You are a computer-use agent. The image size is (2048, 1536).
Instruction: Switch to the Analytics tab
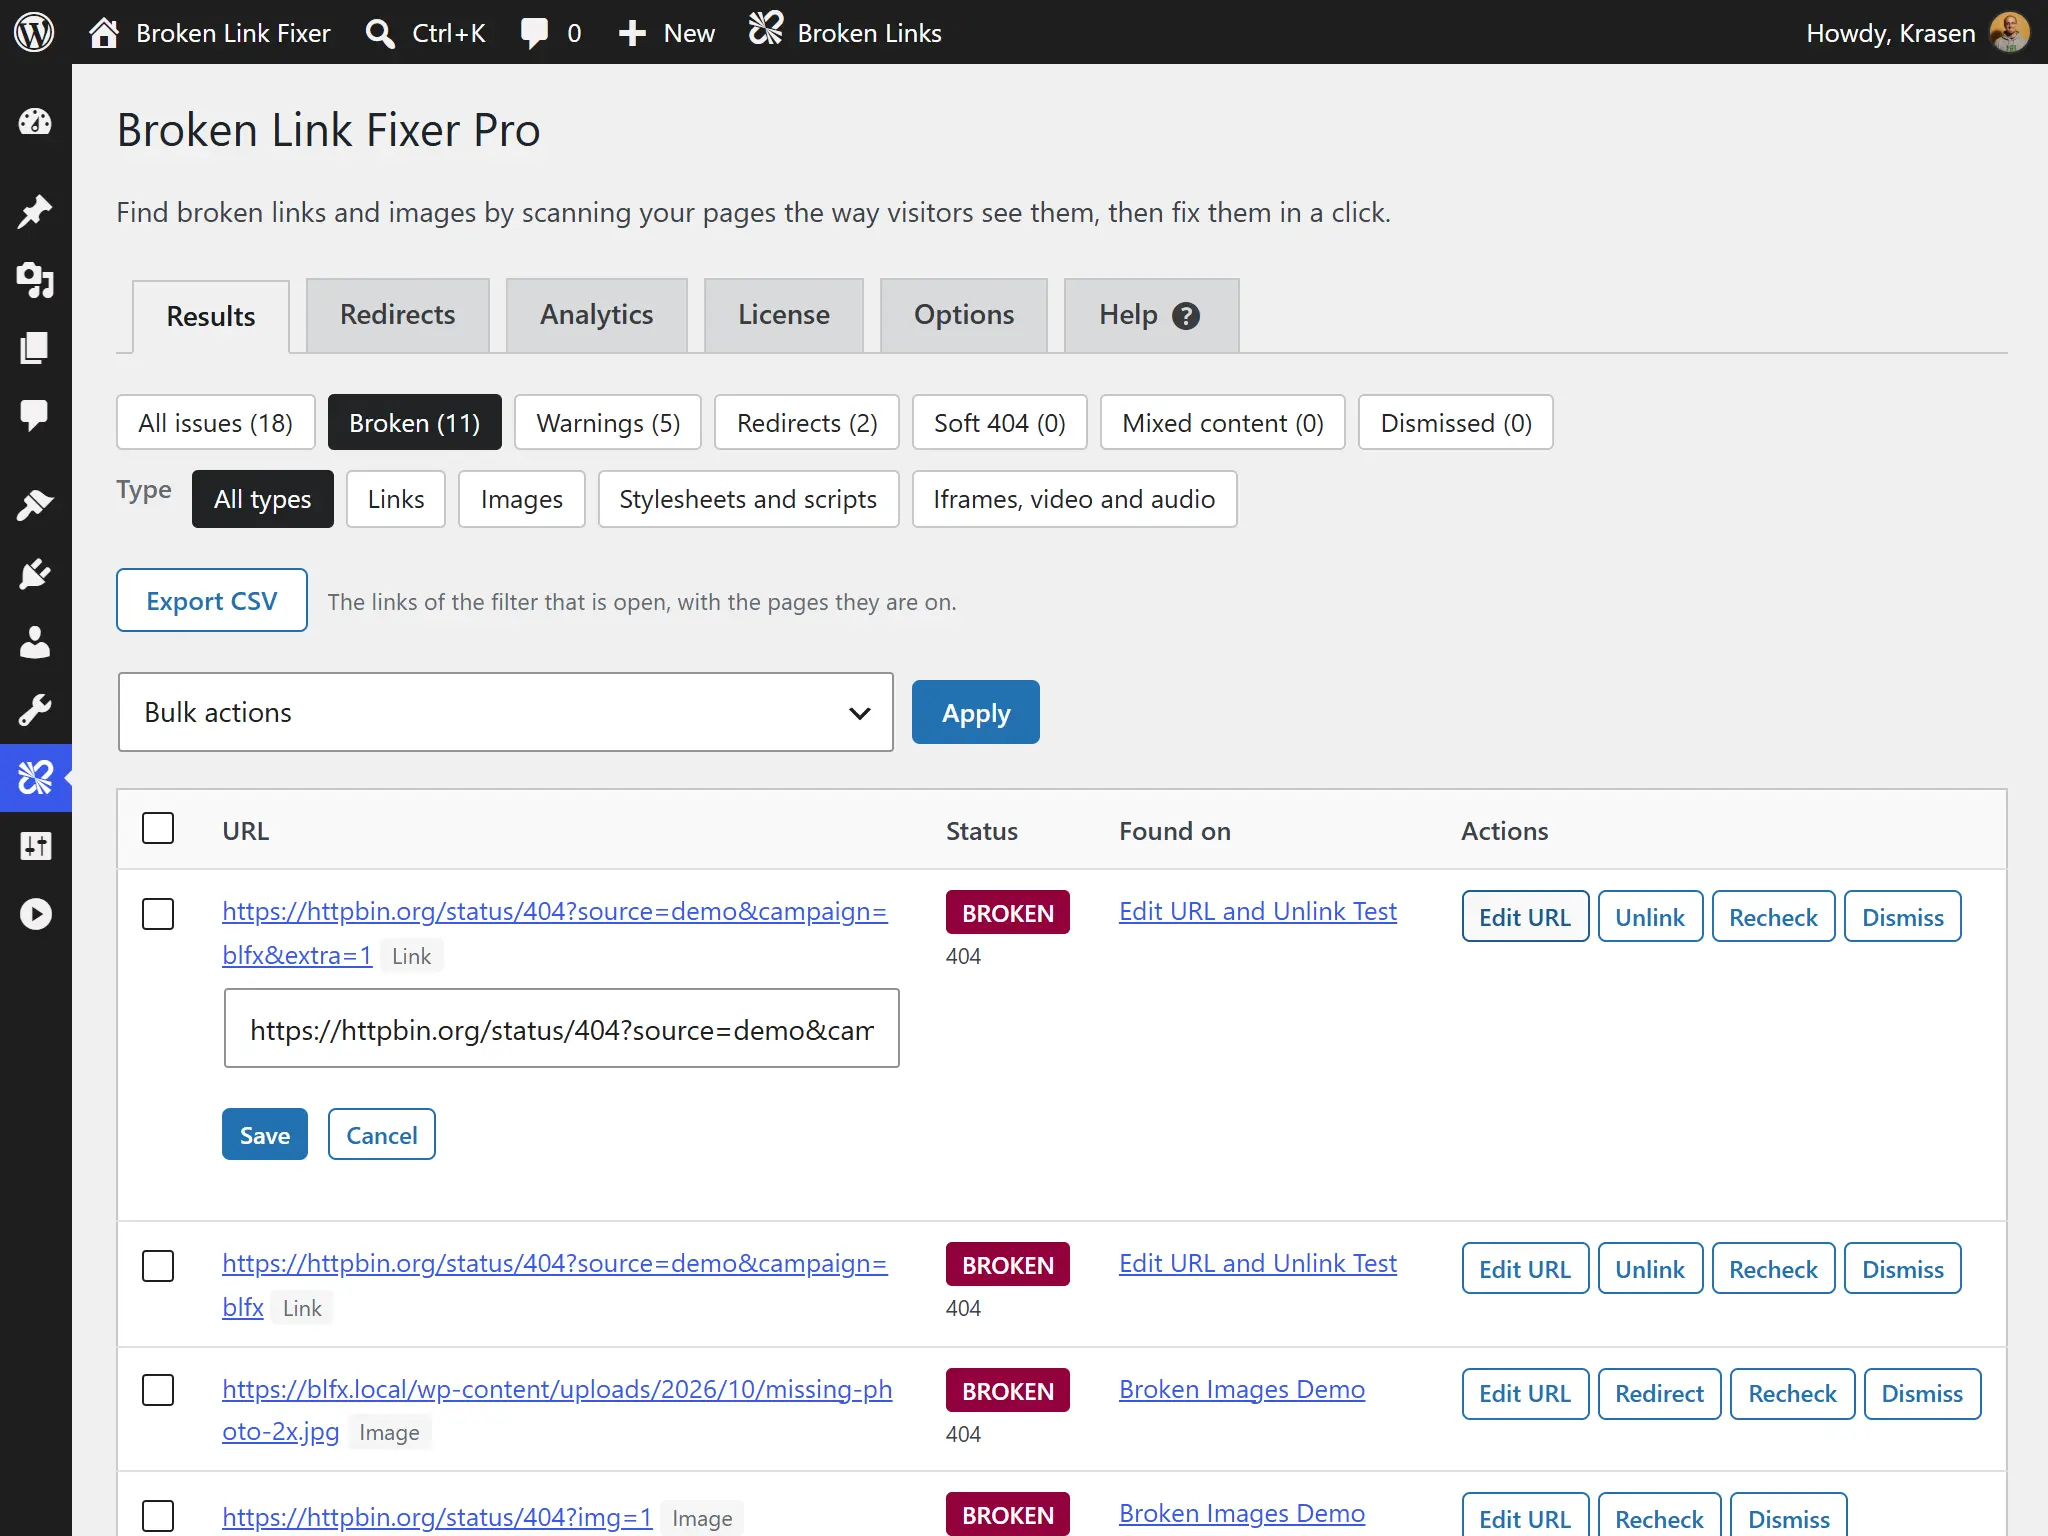tap(597, 315)
